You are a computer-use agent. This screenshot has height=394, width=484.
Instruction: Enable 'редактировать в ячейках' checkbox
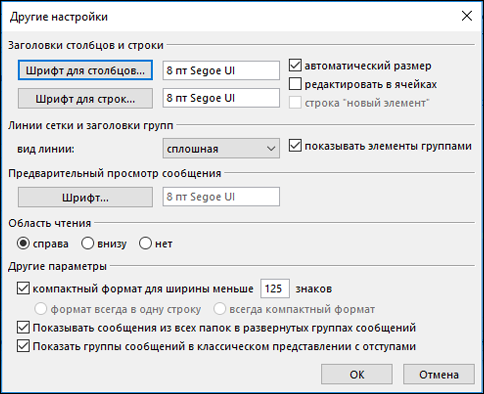[295, 84]
